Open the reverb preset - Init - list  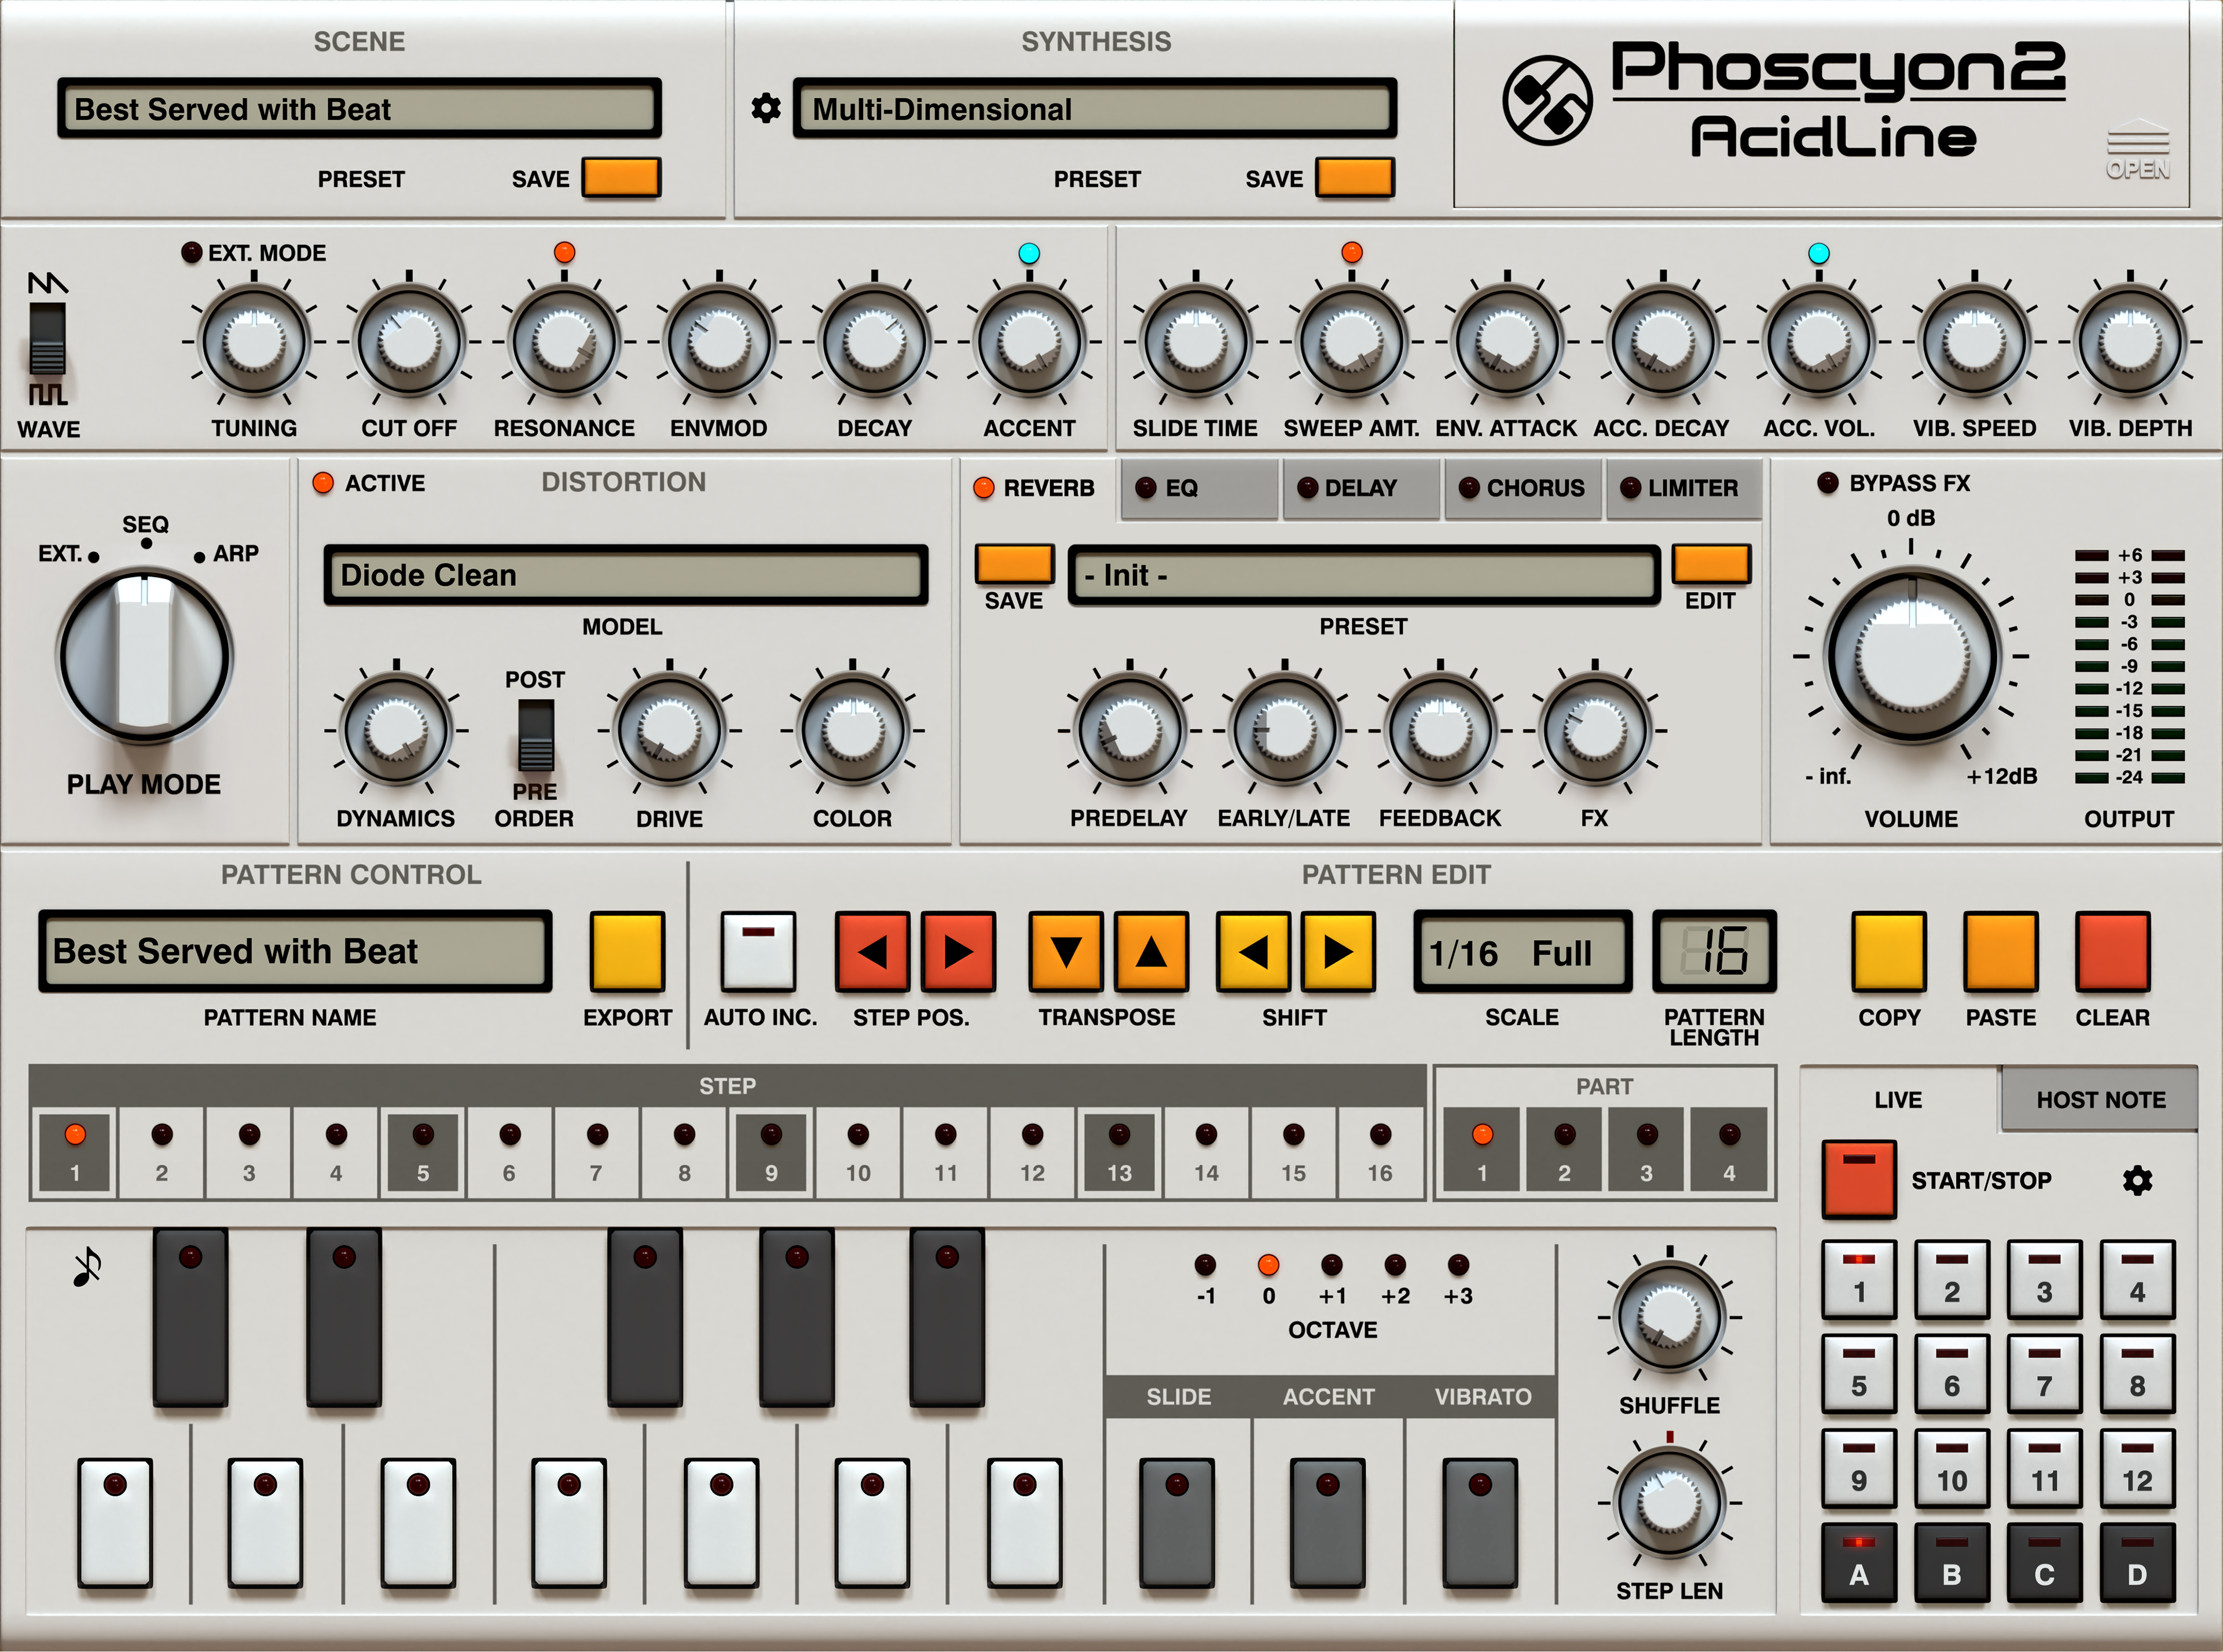1364,575
